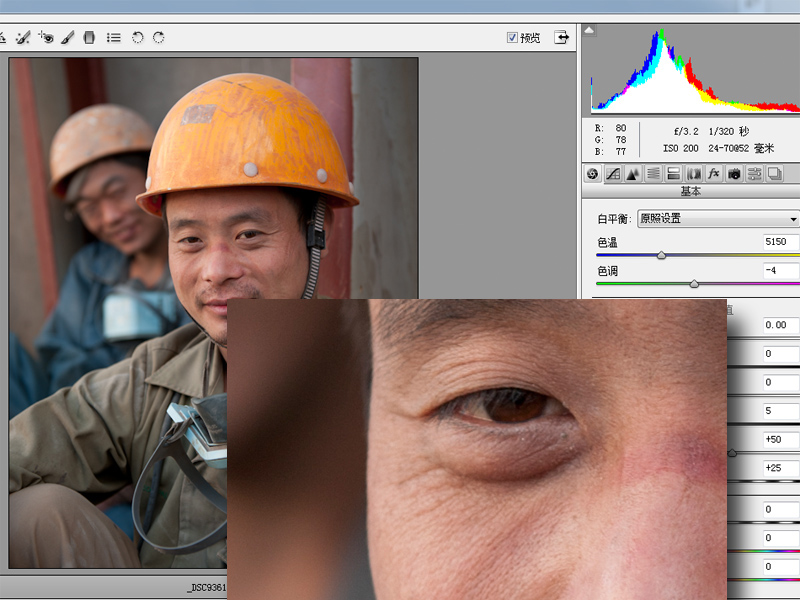This screenshot has width=800, height=600.
Task: Open the fx Effects tab
Action: coord(714,174)
